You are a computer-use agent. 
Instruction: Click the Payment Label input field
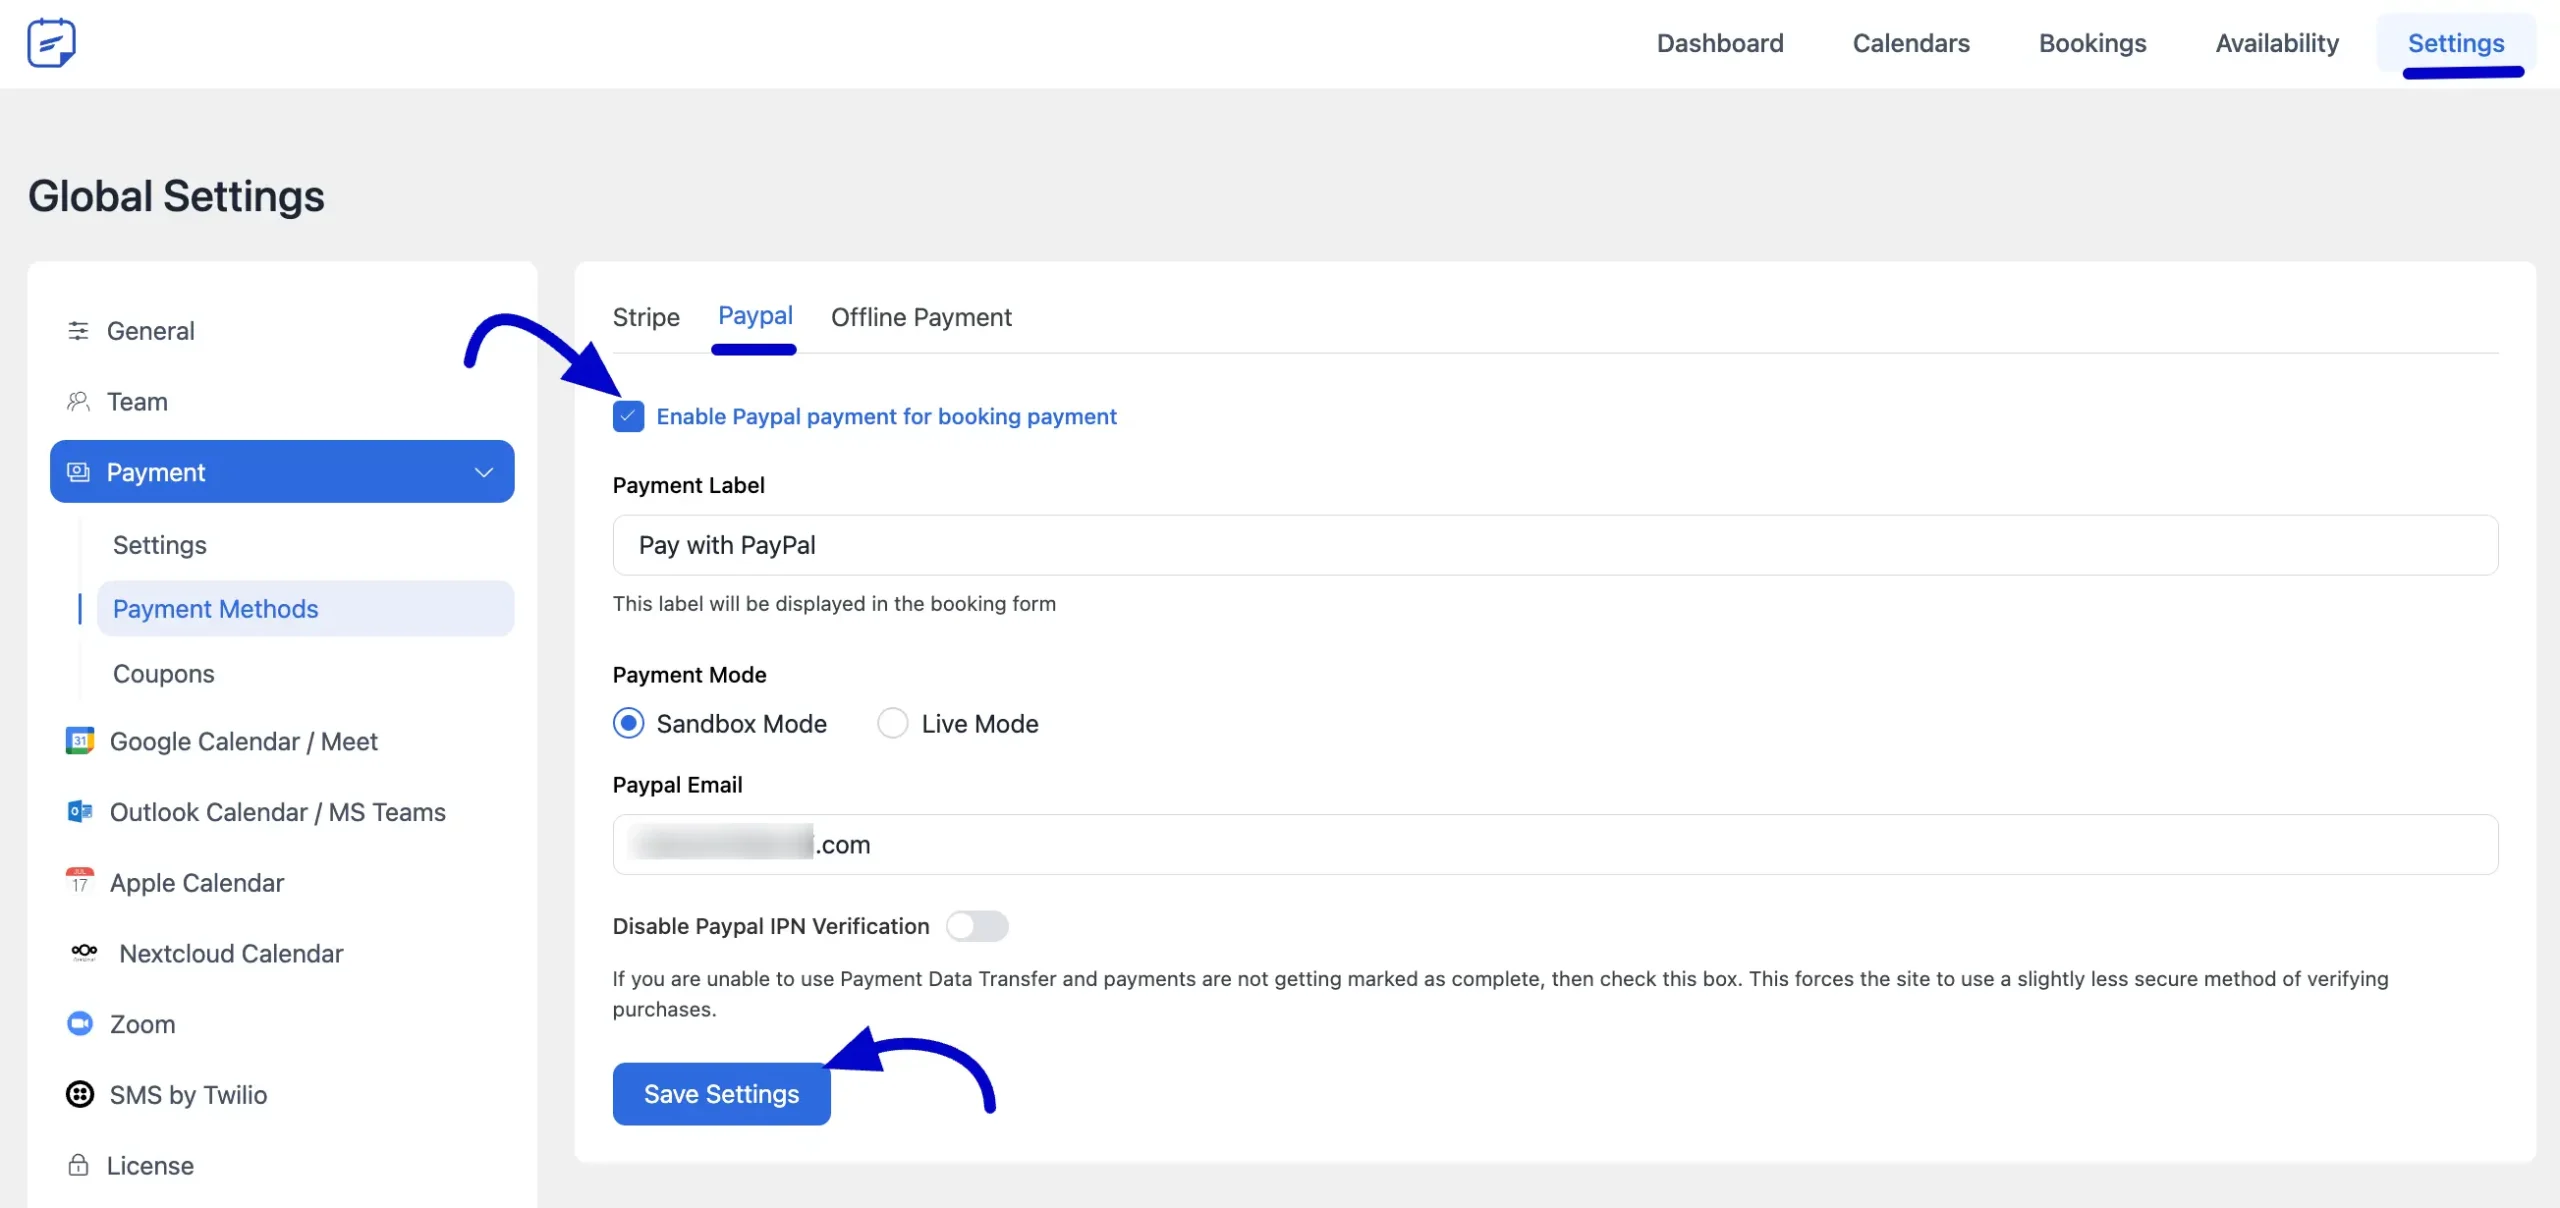point(1555,545)
